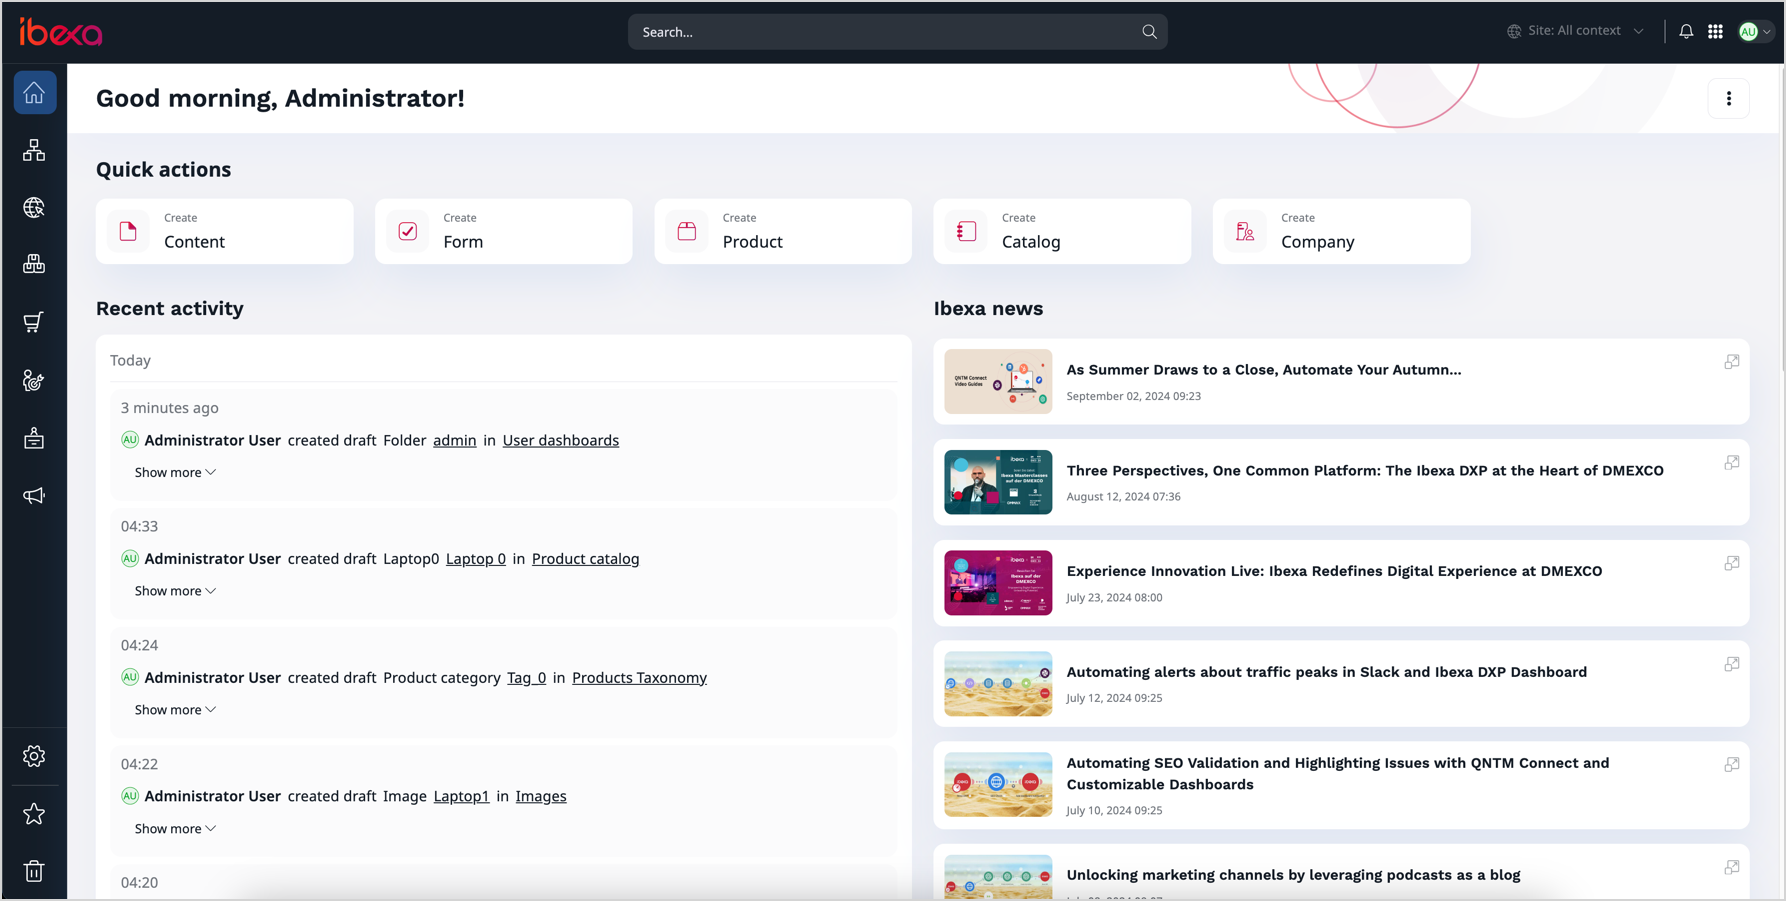Open the Customers sidebar icon
The height and width of the screenshot is (901, 1786).
(x=34, y=380)
